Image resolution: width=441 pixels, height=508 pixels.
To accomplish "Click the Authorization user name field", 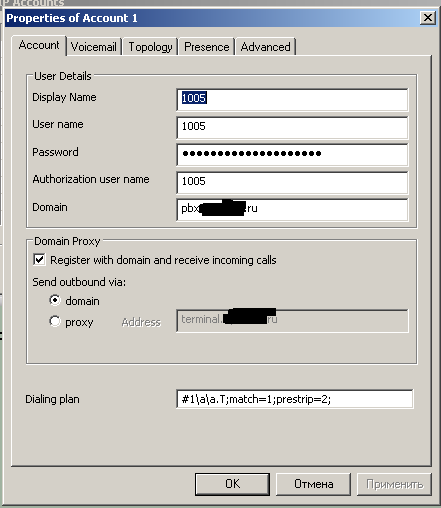I will tap(292, 182).
